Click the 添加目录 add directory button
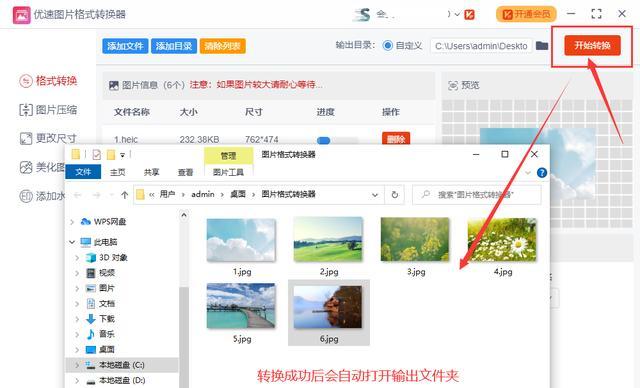Viewport: 640px width, 388px height. click(x=174, y=46)
